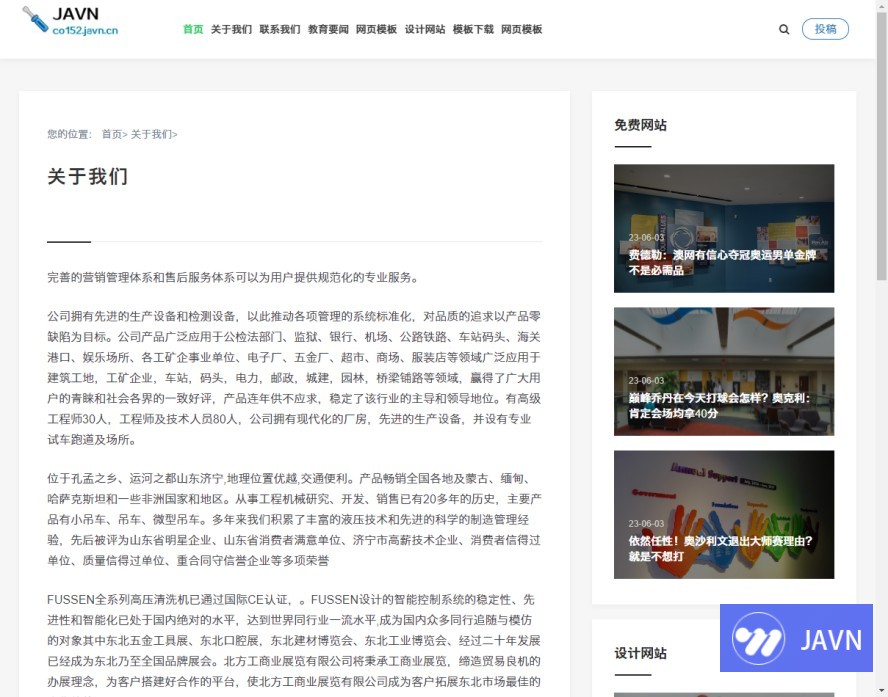Open article 巅峰乔丹在今天打球会怎样

coord(719,405)
